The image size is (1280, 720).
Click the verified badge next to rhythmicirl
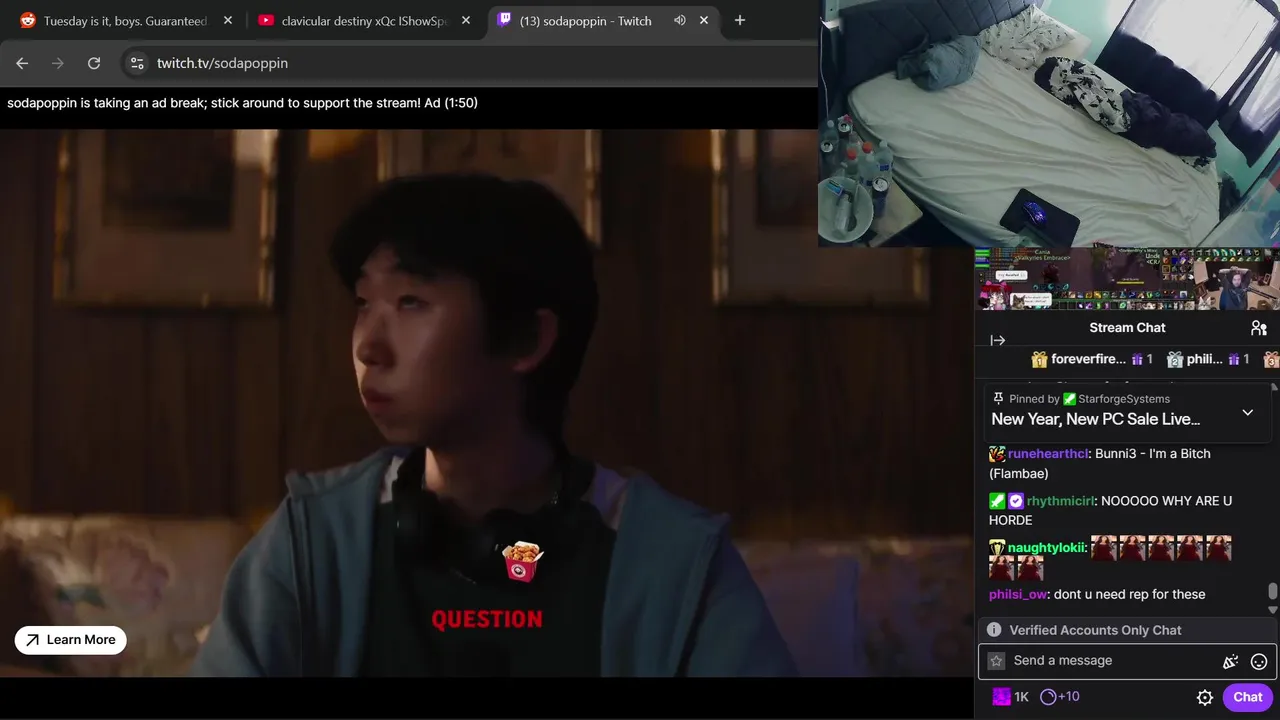[x=1016, y=501]
